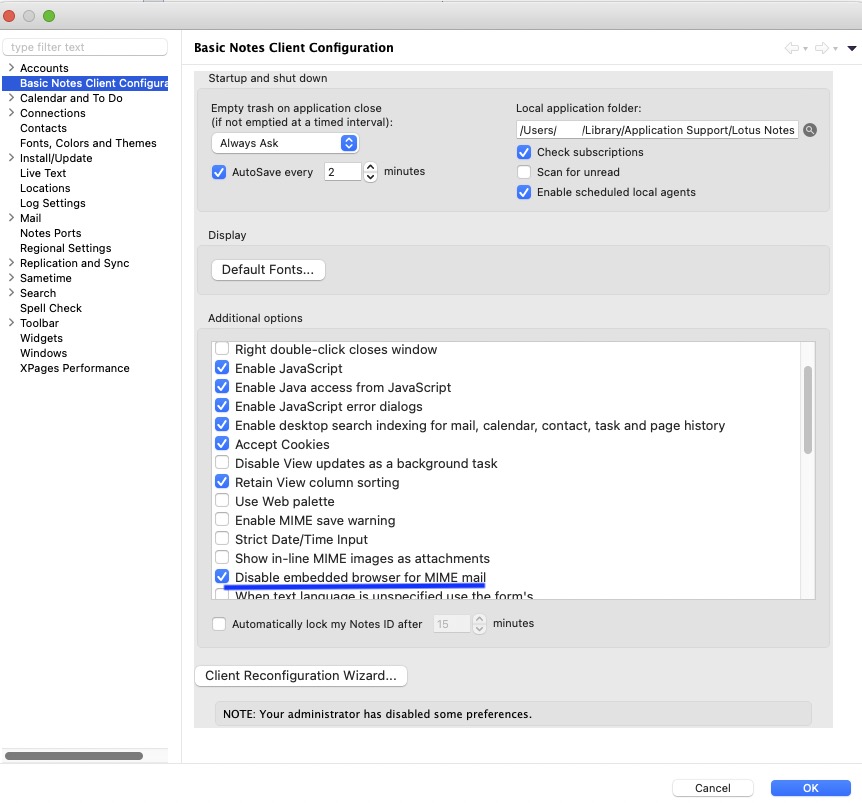Click the "Default Fonts..." button
This screenshot has width=862, height=803.
point(267,269)
